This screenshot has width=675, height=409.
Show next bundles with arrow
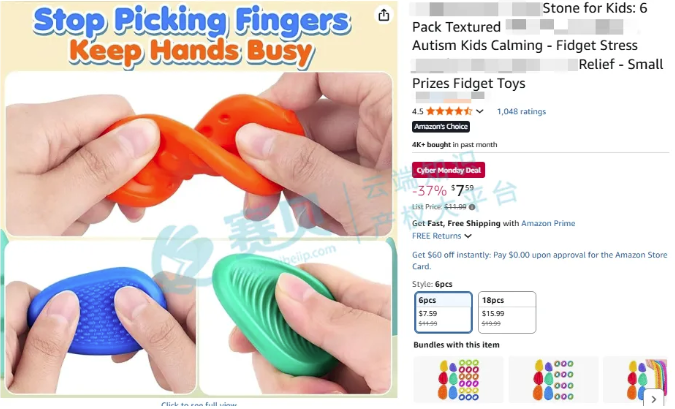click(653, 399)
